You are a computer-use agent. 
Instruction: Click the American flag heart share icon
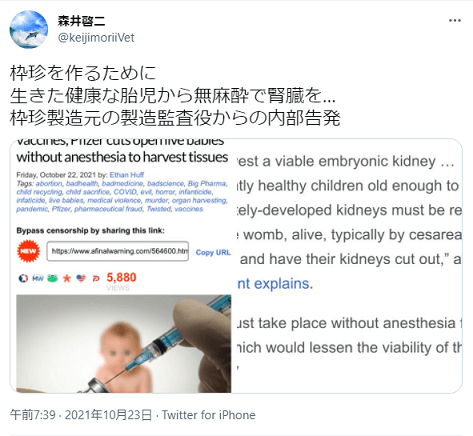tap(81, 278)
